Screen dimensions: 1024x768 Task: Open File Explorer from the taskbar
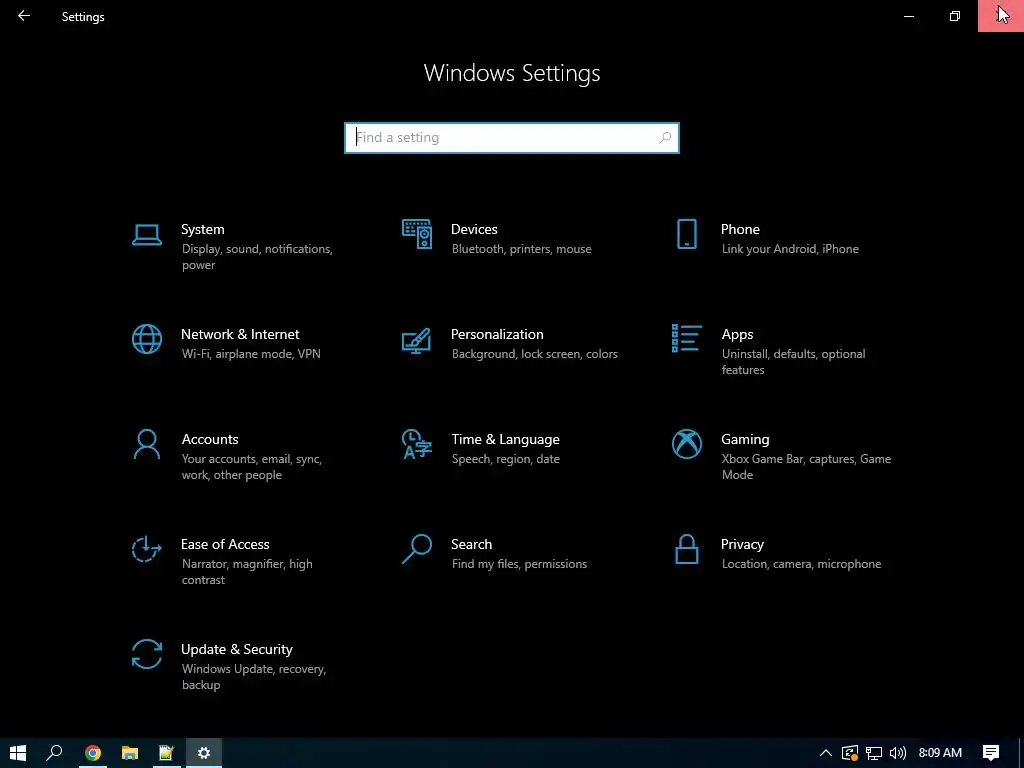click(x=130, y=753)
